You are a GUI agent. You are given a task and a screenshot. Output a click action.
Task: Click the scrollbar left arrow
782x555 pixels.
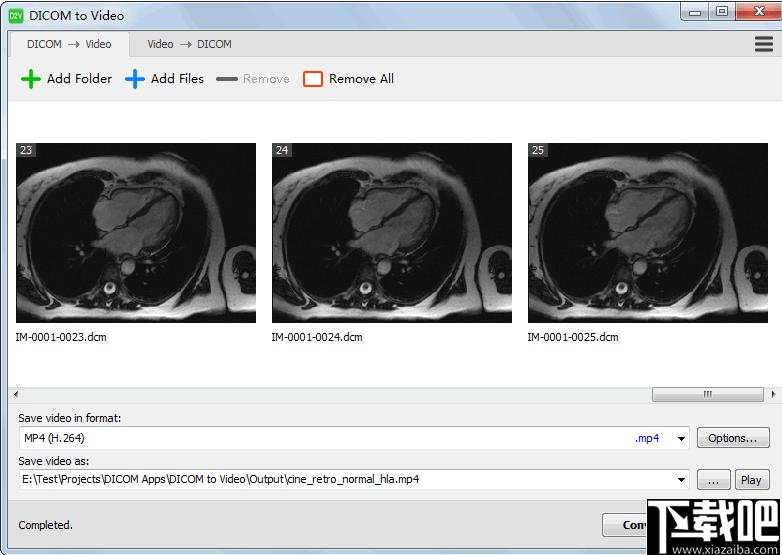click(x=16, y=394)
